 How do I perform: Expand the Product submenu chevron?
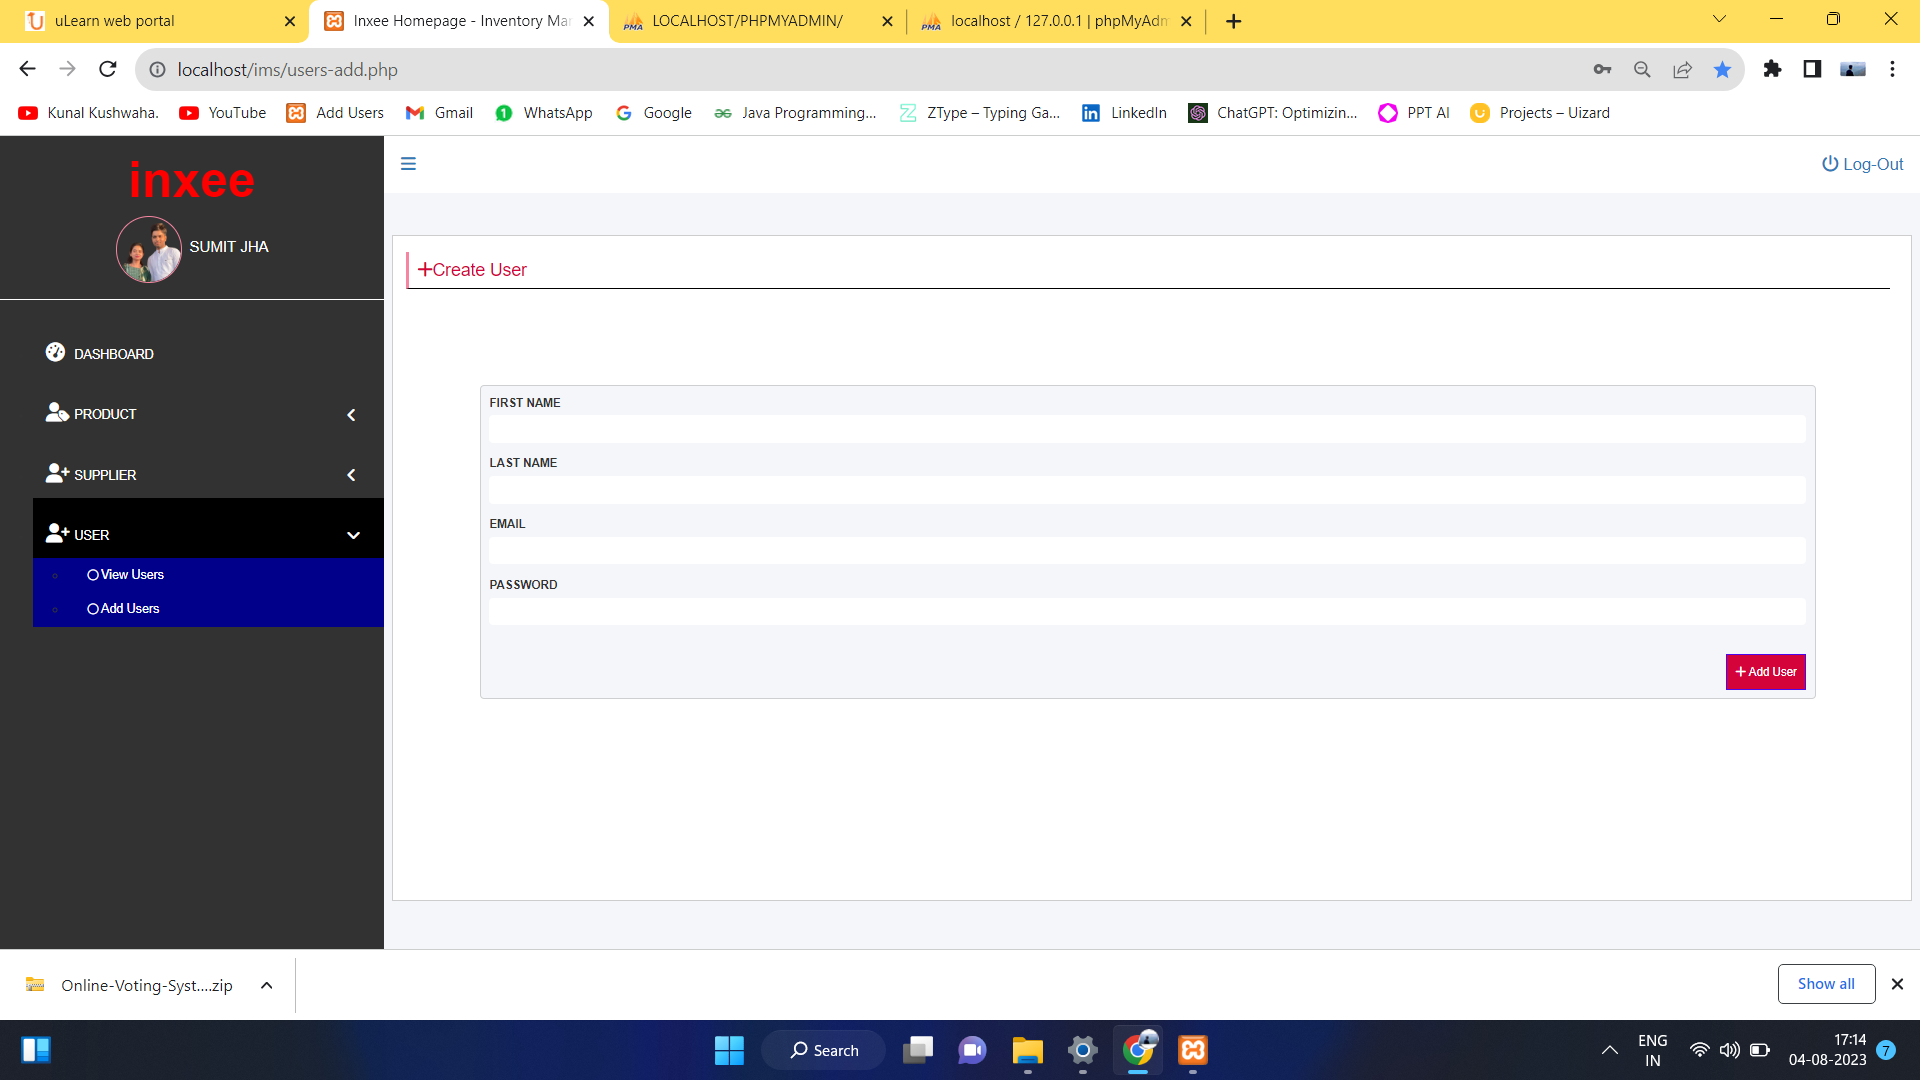351,414
